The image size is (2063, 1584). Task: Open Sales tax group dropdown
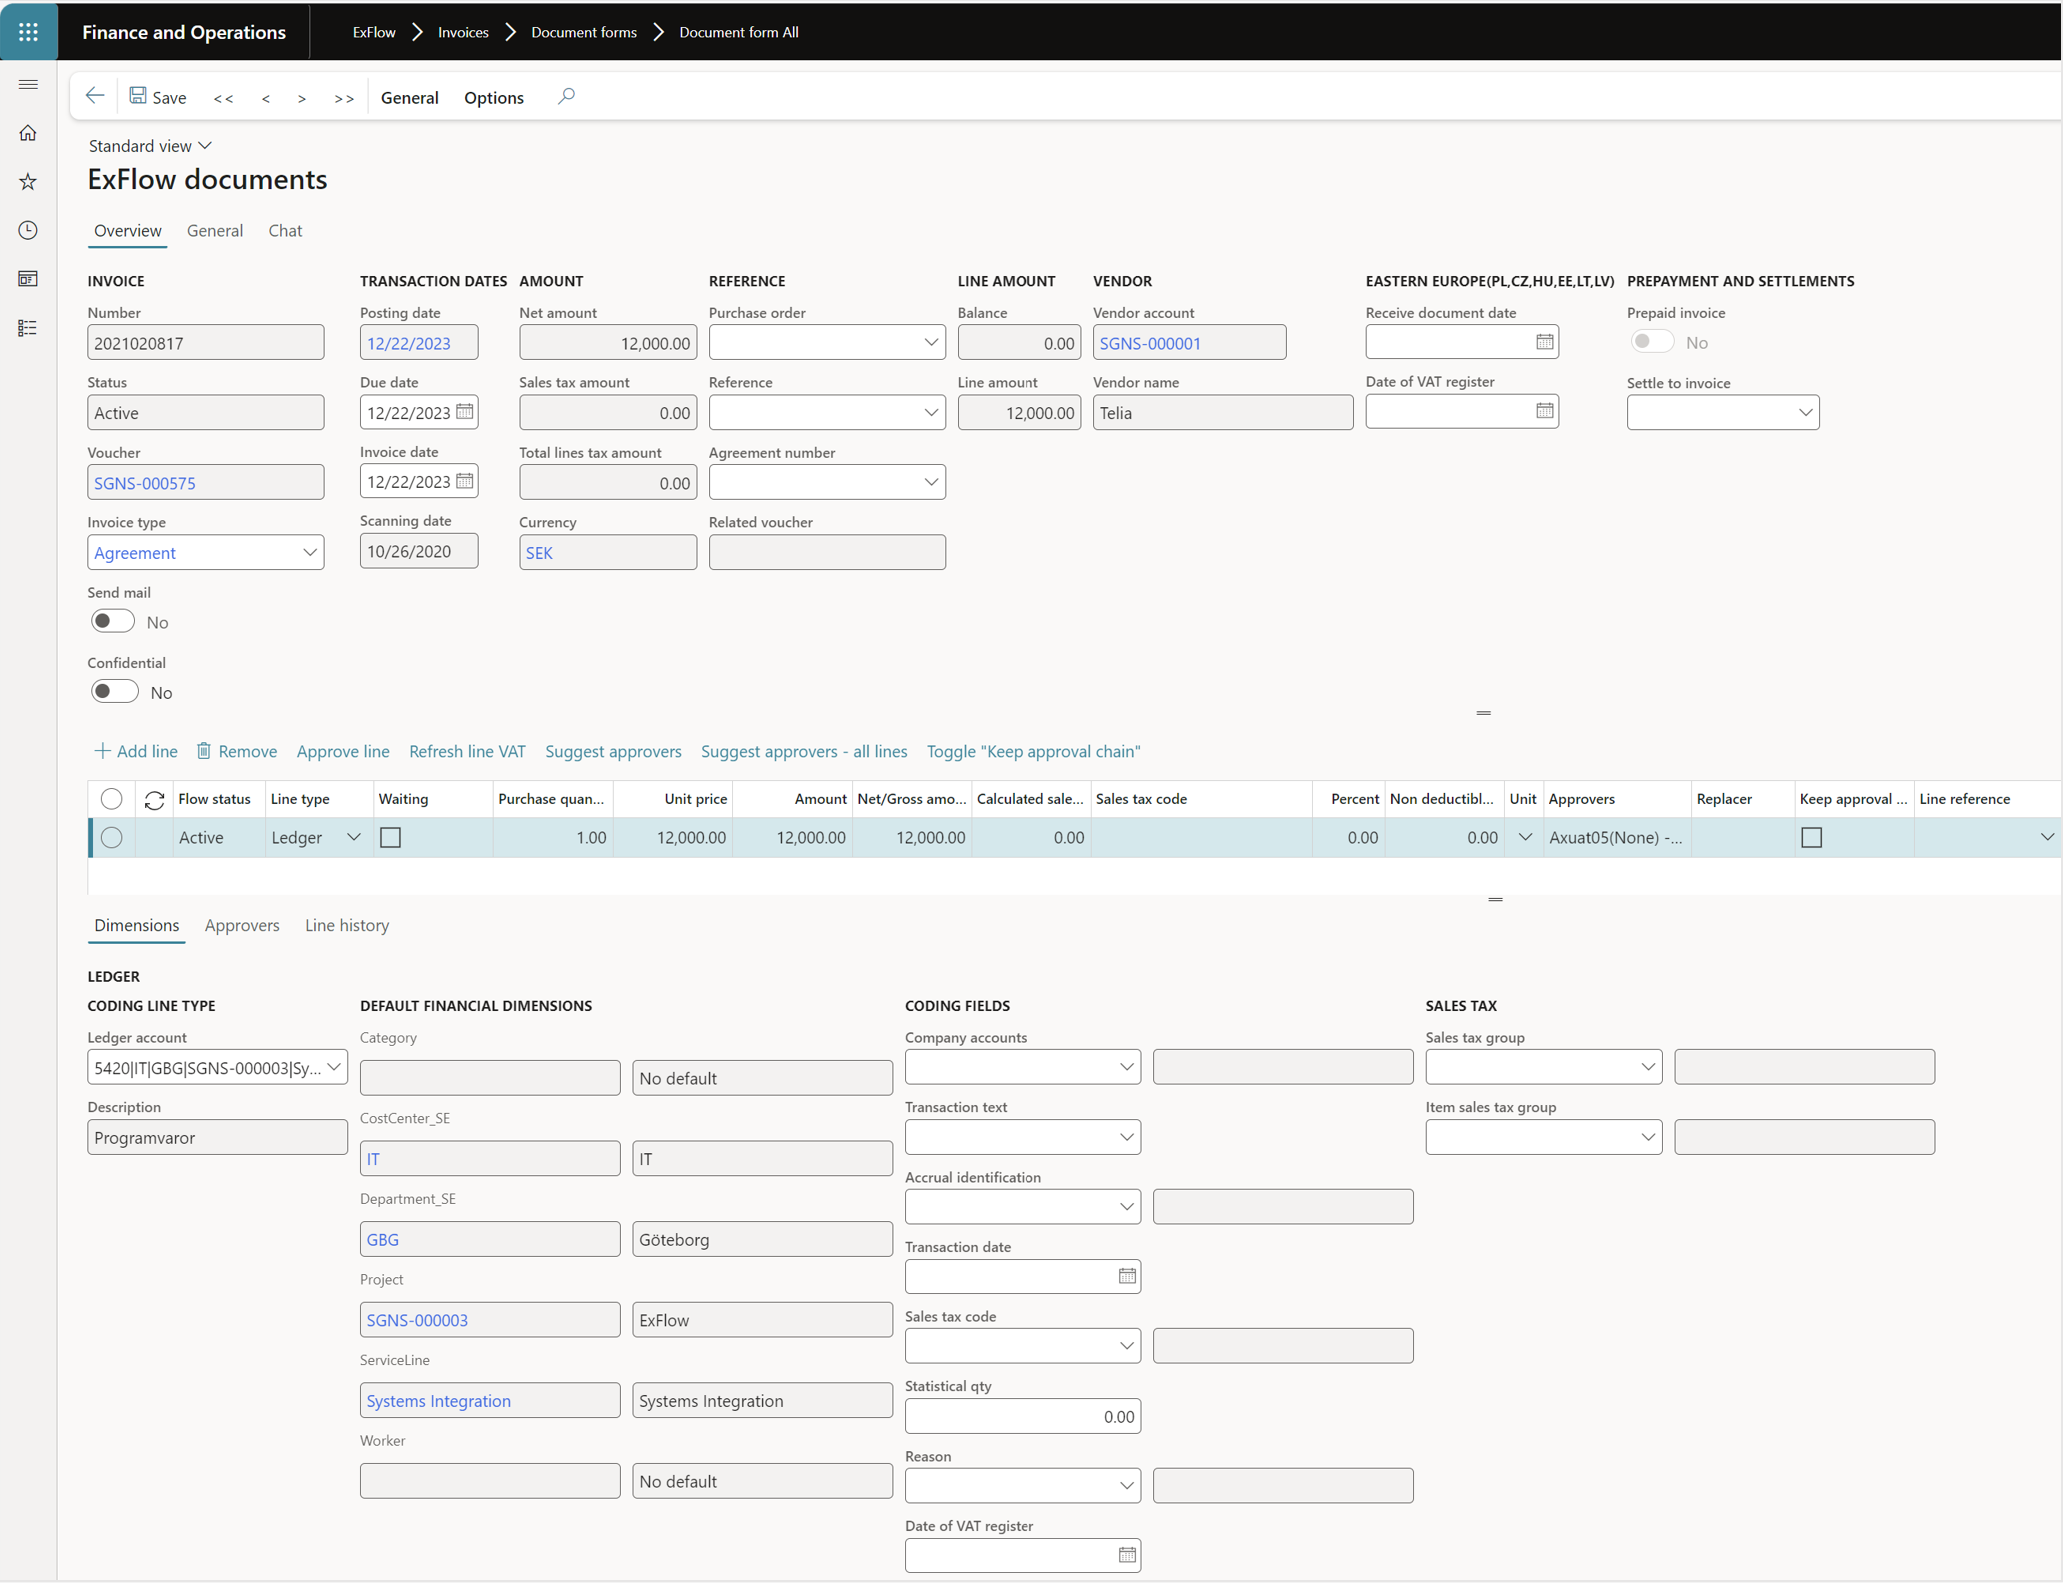pos(1648,1067)
